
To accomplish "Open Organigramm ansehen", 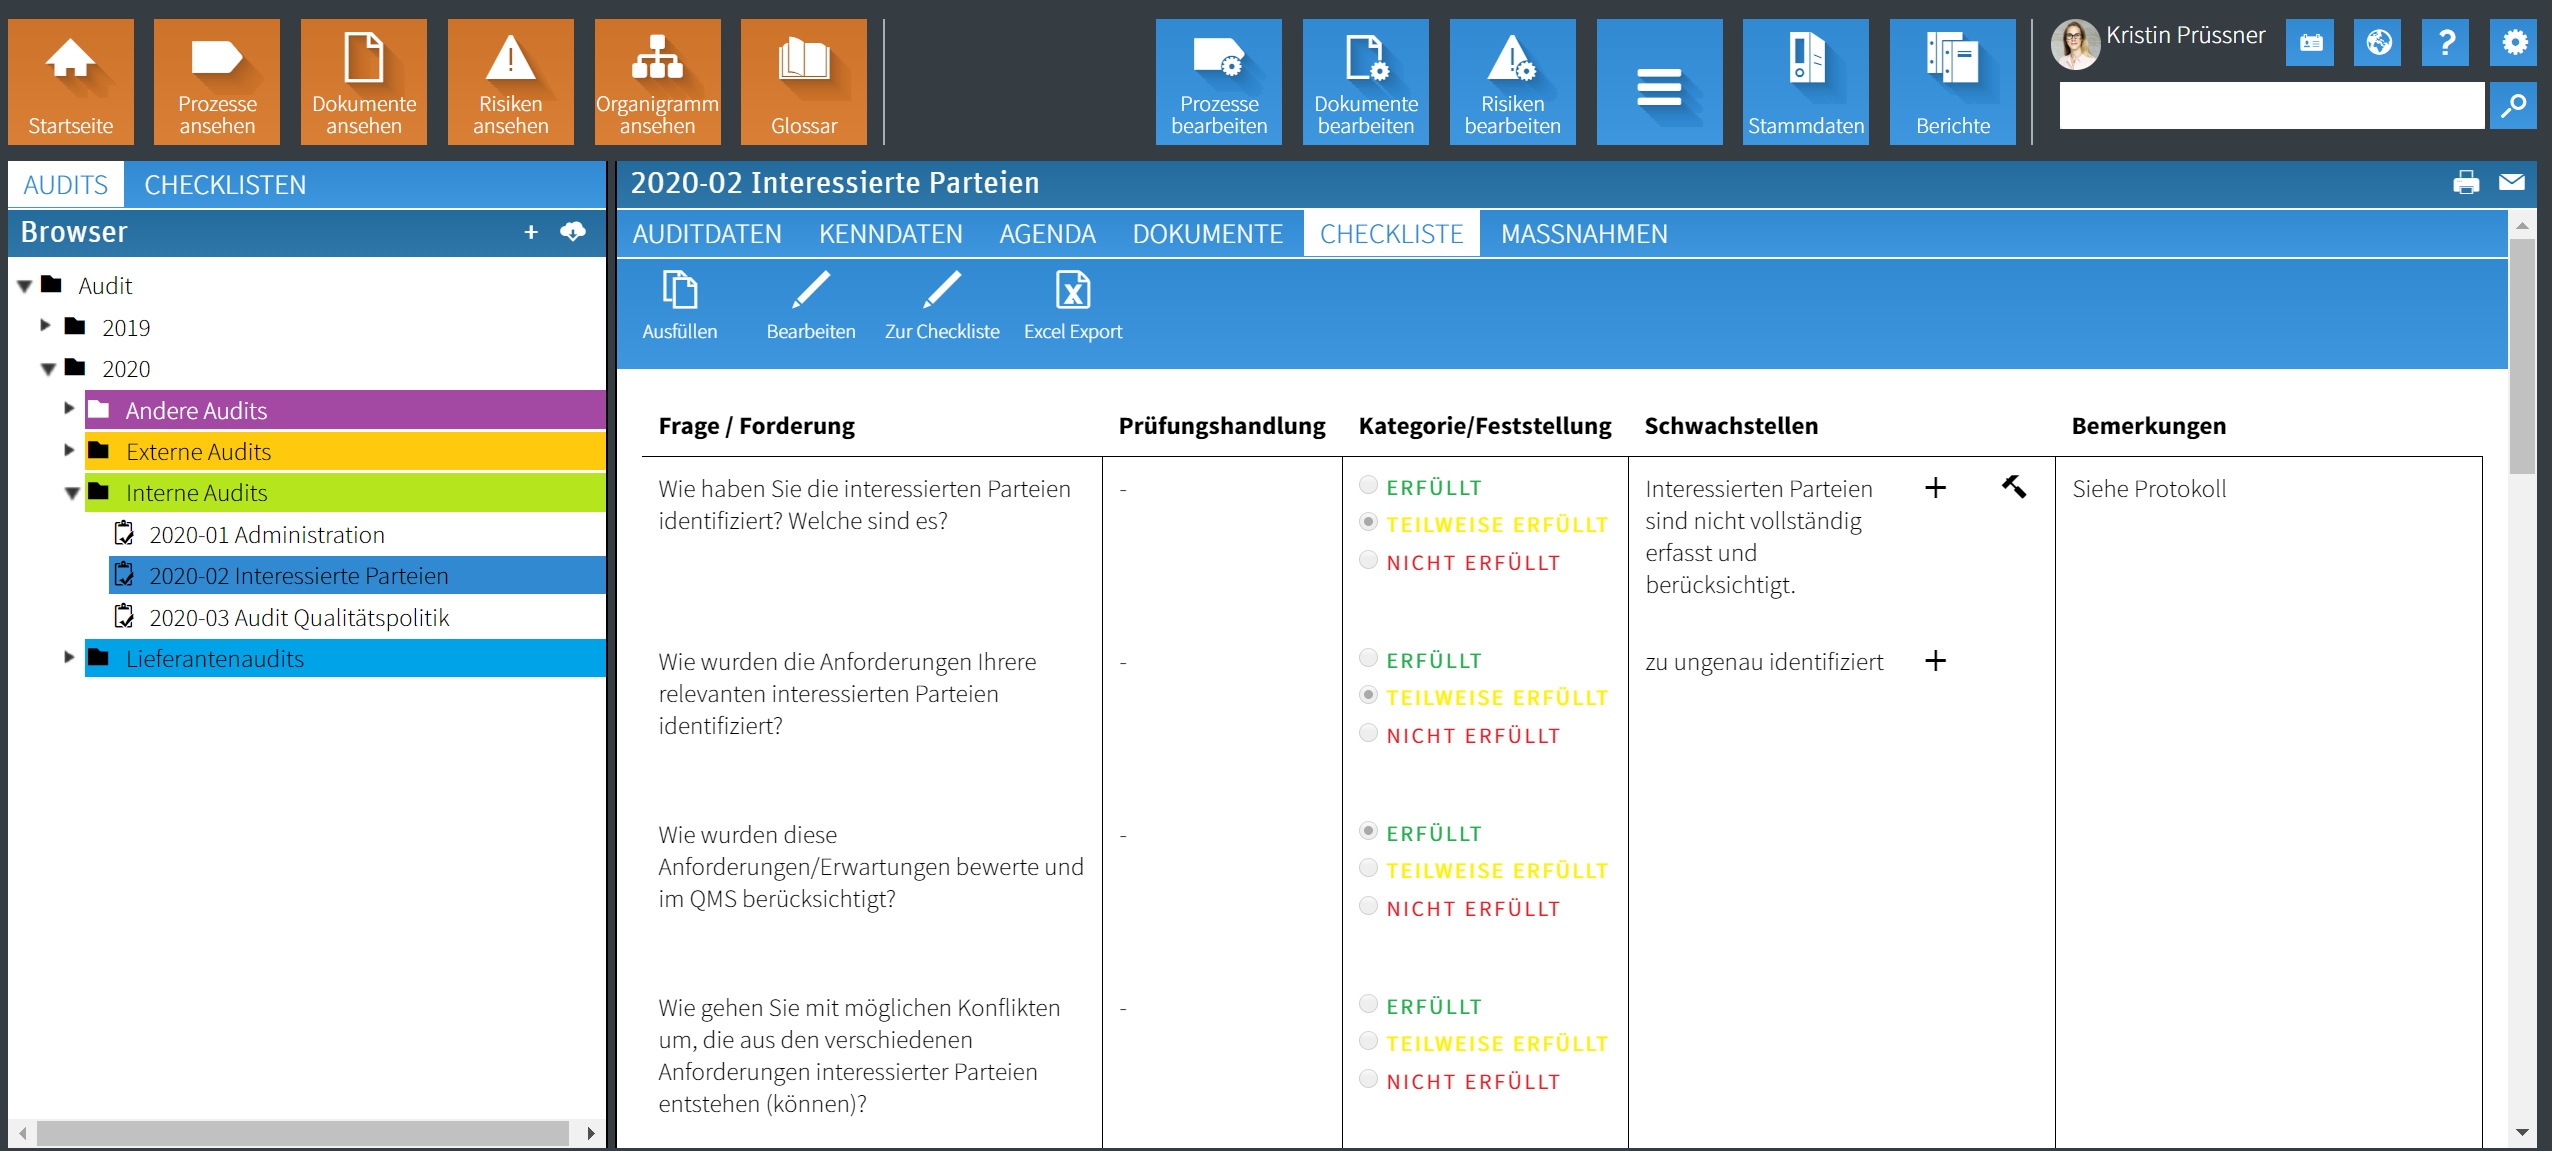I will click(x=657, y=80).
